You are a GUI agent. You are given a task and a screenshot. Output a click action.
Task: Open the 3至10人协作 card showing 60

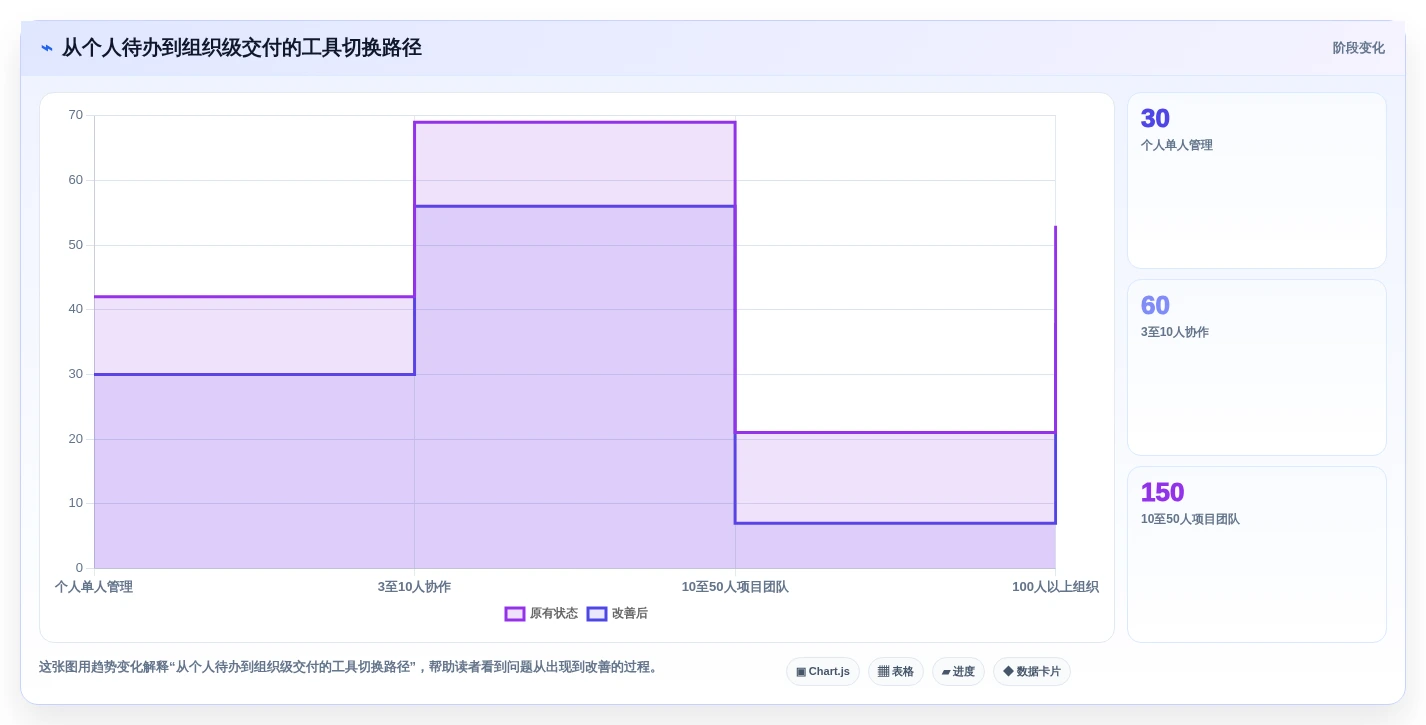coord(1257,368)
